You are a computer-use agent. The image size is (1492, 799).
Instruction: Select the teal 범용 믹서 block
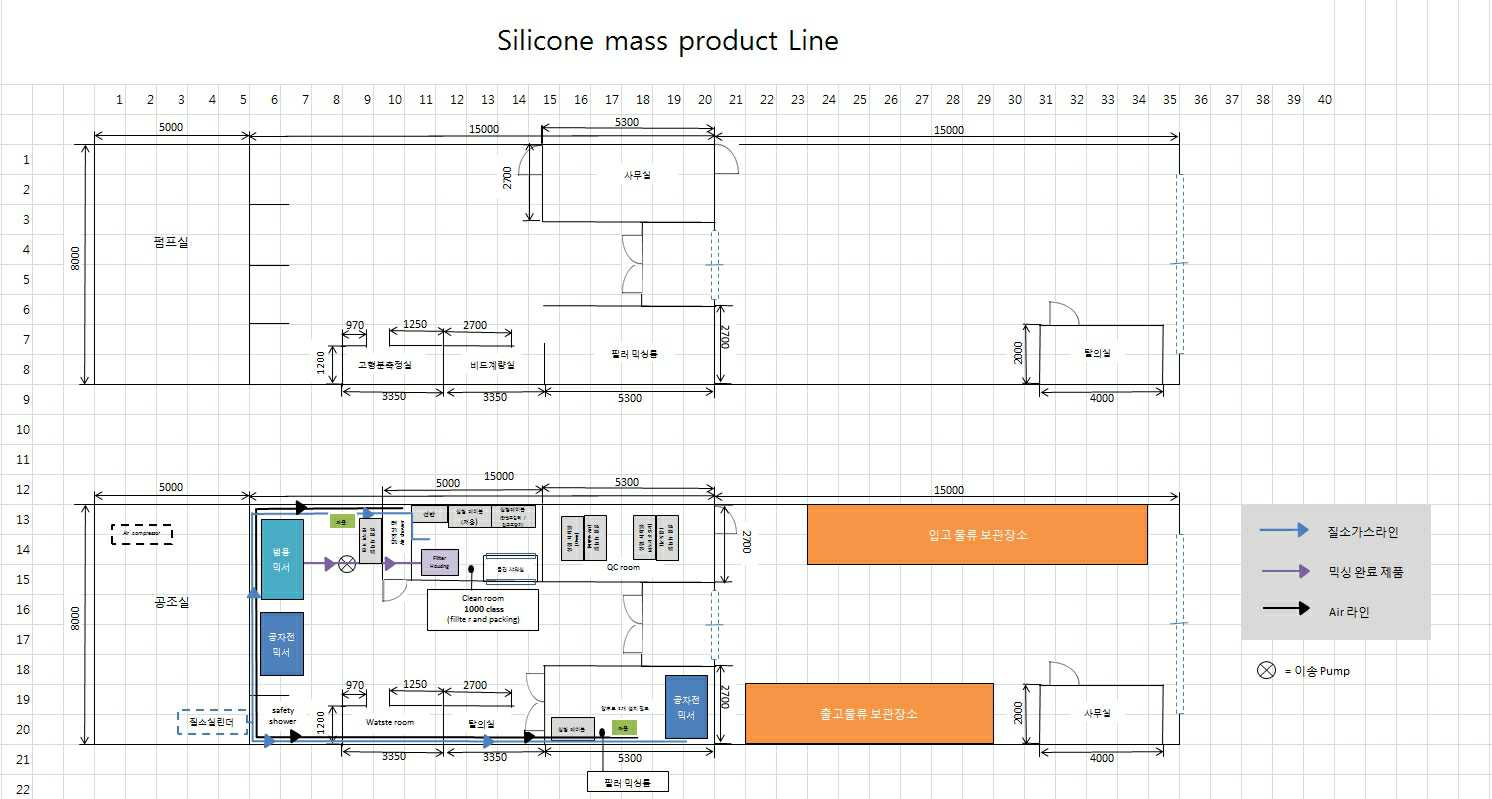tap(281, 559)
